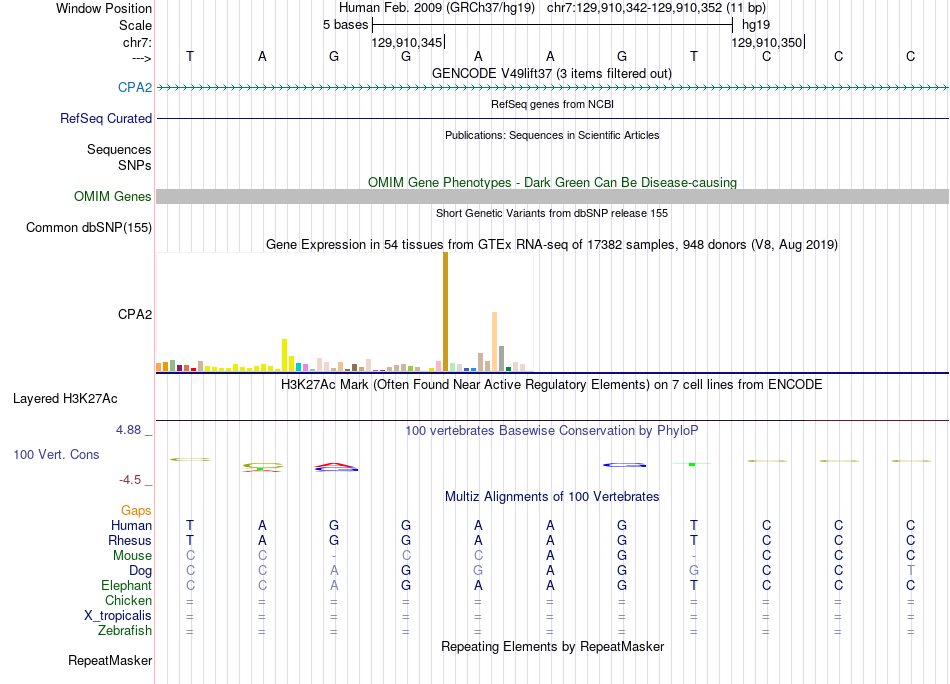Select the Zebrafish alignment row label
Viewport: 950px width, 684px height.
click(x=125, y=630)
